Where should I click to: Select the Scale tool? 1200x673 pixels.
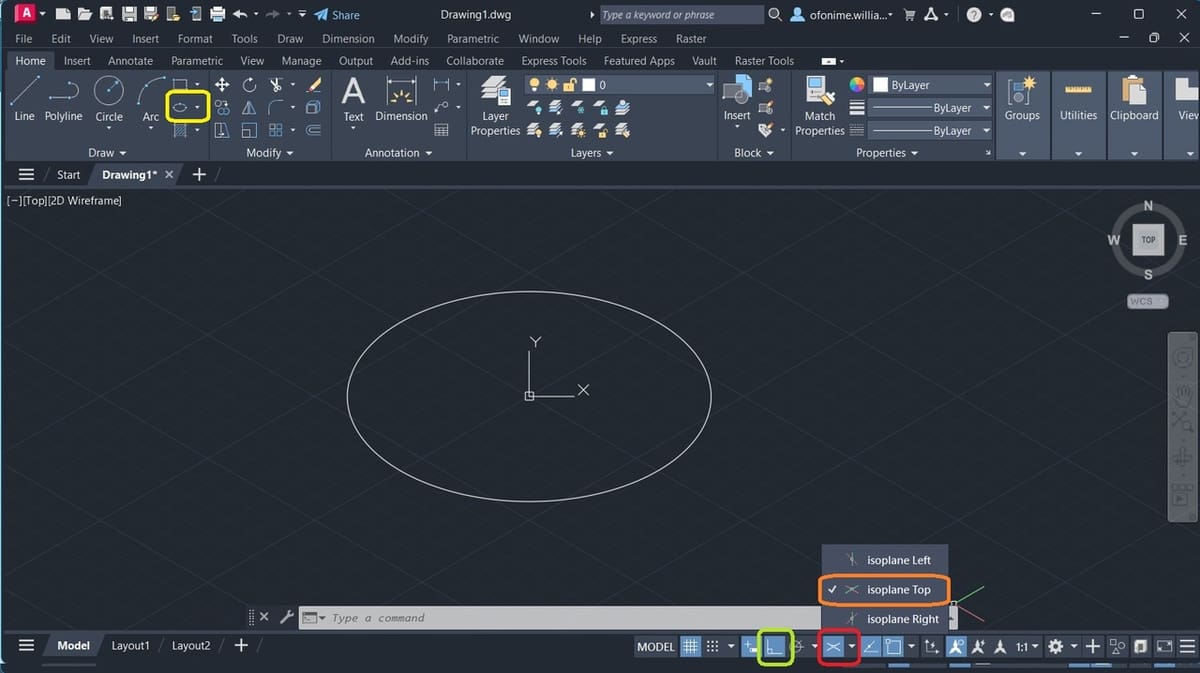click(x=249, y=130)
